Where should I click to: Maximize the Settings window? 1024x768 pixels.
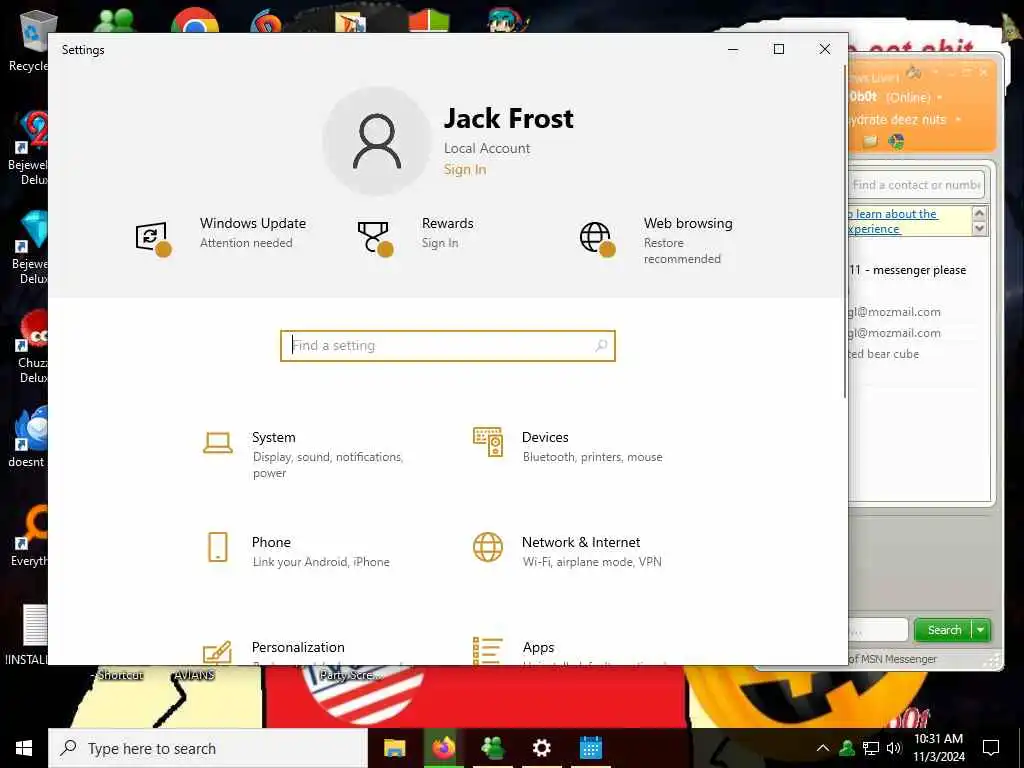pyautogui.click(x=778, y=49)
